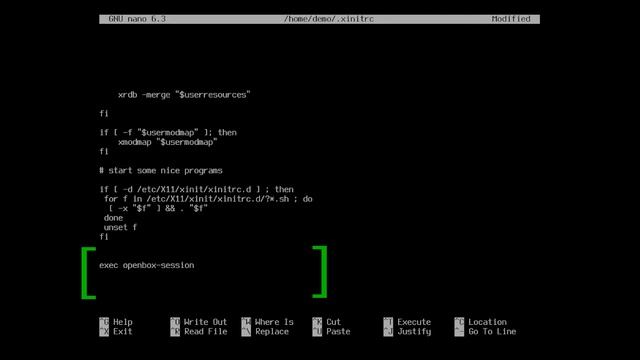Click the 'fi' line below 'unset f'
Screen dimensions: 640x360
[x=104, y=237]
